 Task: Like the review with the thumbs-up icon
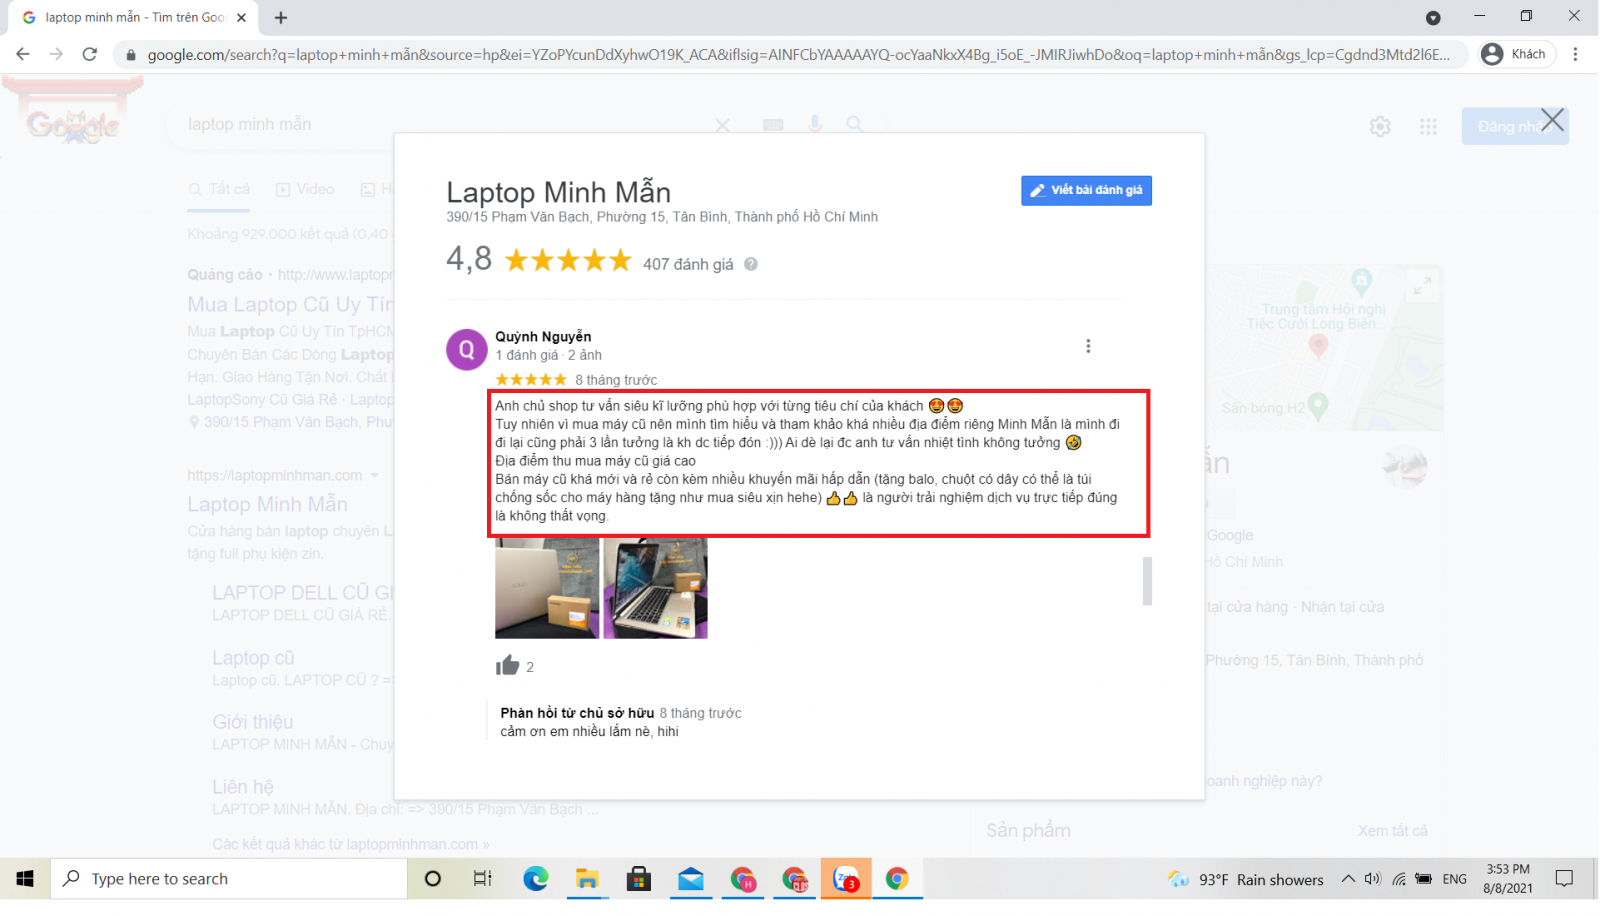pyautogui.click(x=508, y=666)
